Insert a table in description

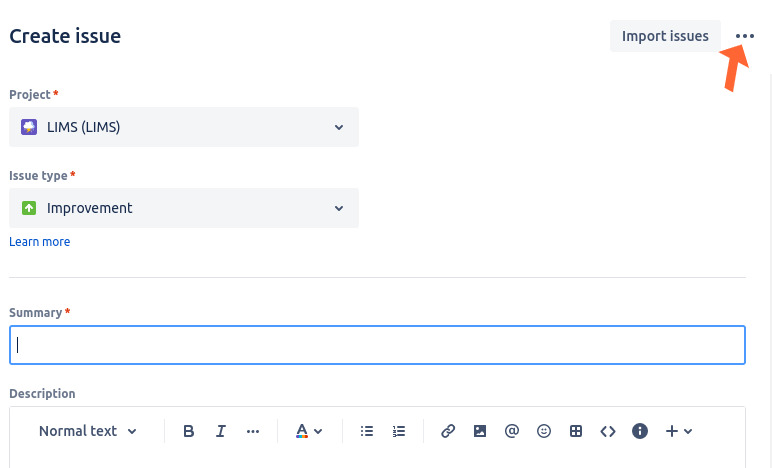576,431
